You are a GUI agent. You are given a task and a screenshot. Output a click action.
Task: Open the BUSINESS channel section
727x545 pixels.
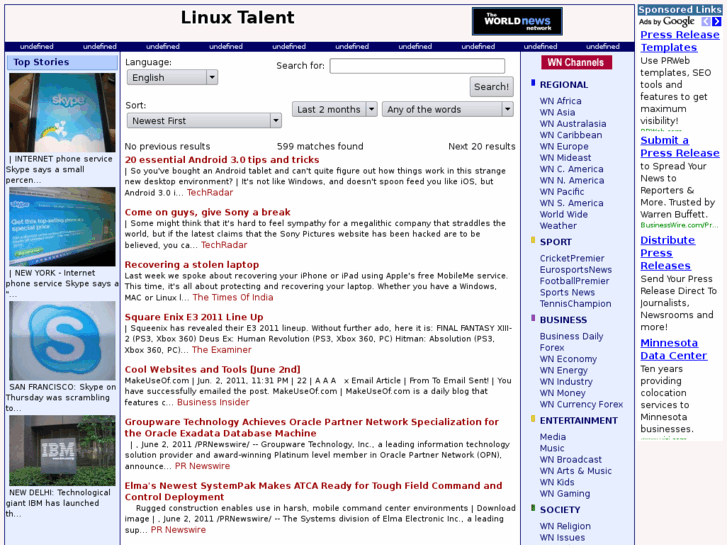coord(563,320)
